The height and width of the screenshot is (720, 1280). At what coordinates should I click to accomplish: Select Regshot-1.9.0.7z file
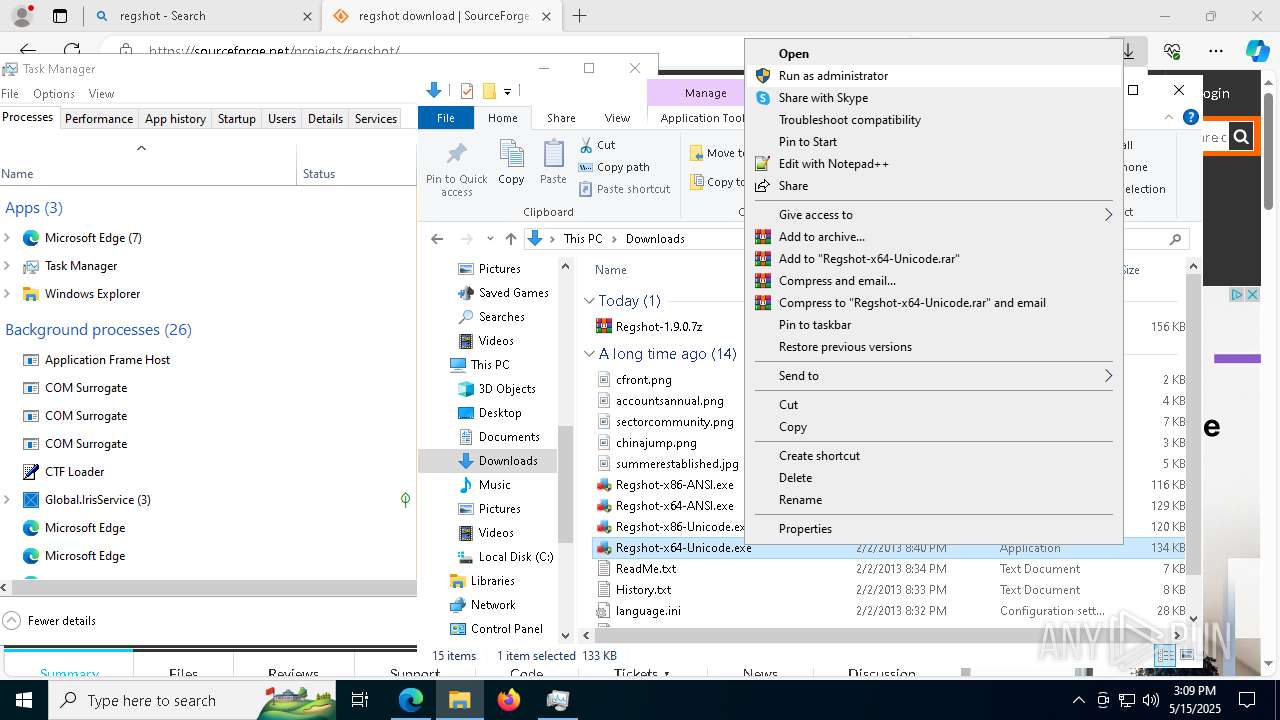pos(659,327)
